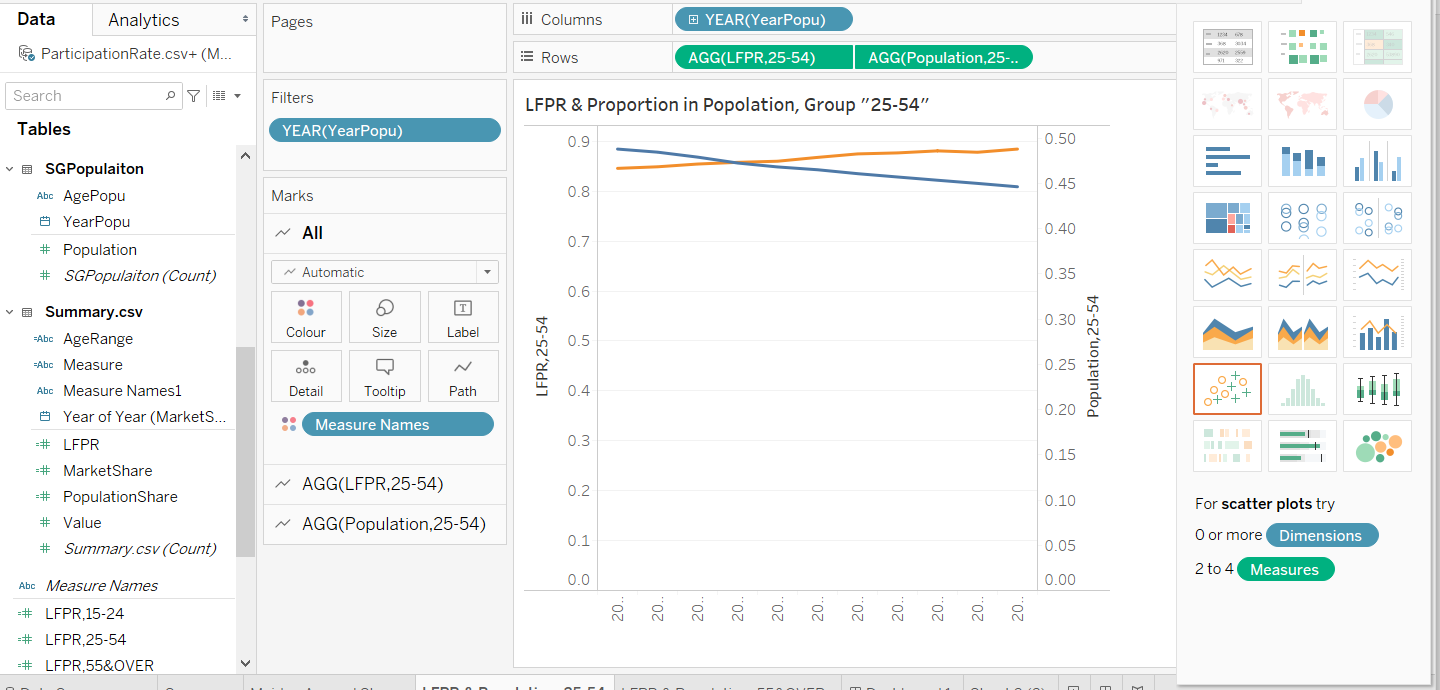
Task: Click the filter icon beside the search box
Action: [194, 96]
